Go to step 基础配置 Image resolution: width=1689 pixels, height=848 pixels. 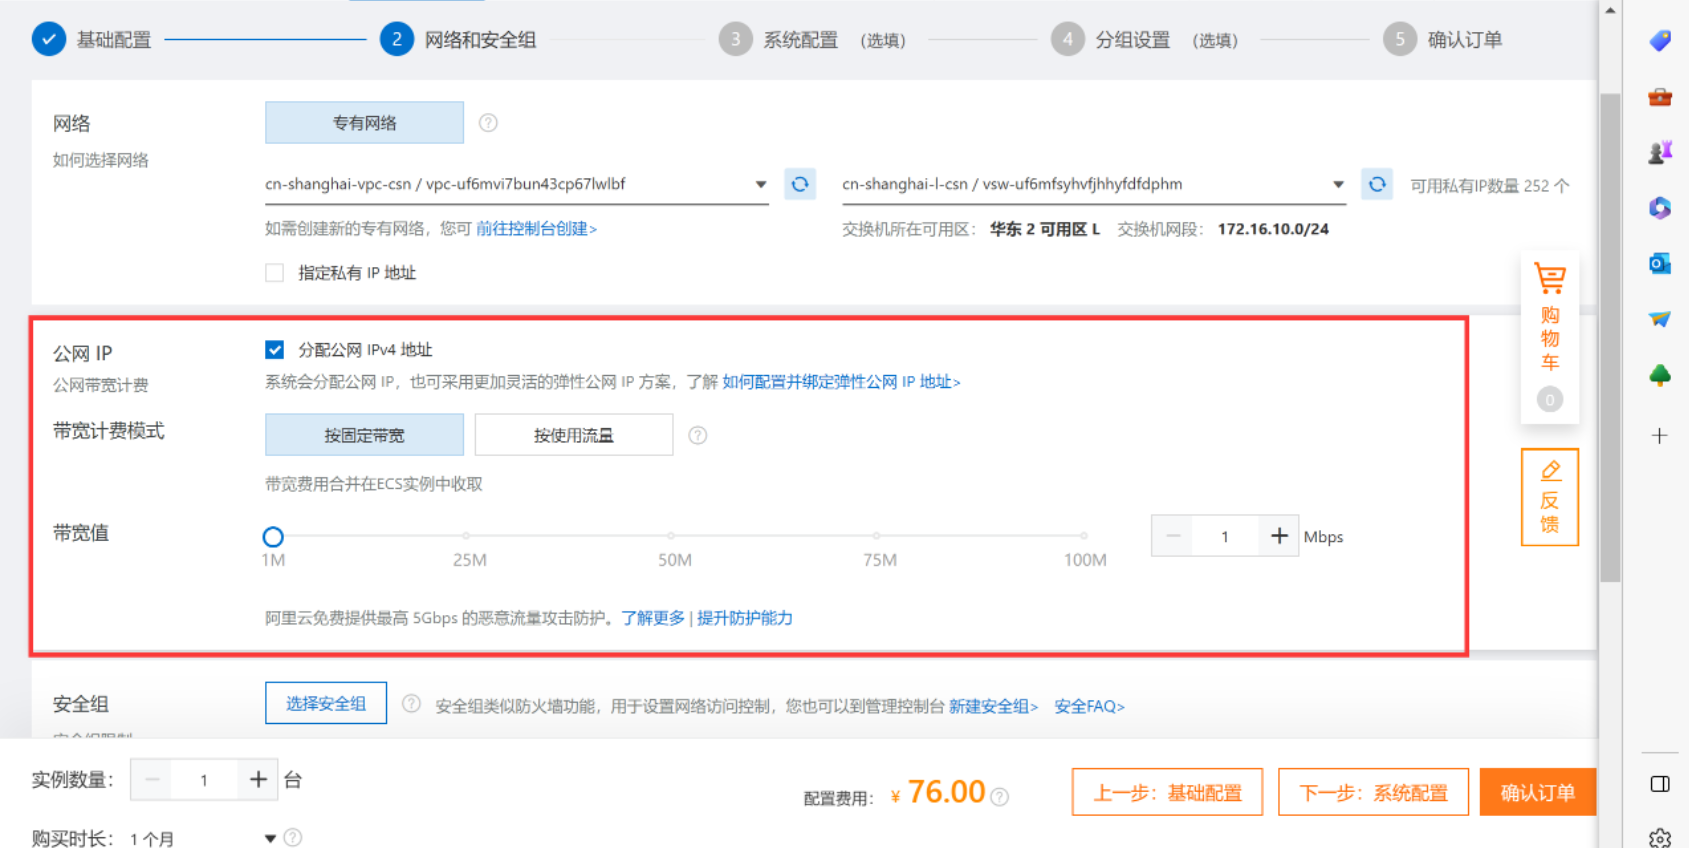114,40
